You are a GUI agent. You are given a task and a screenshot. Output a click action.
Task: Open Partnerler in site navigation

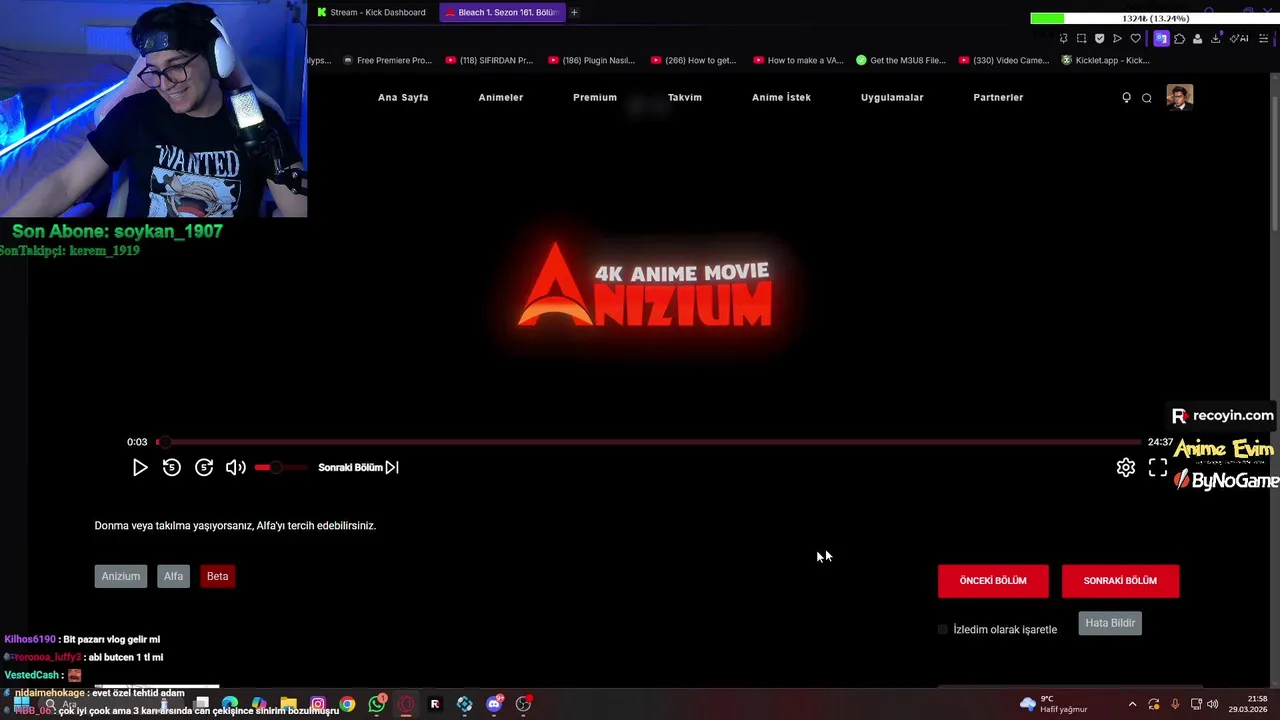(x=998, y=97)
